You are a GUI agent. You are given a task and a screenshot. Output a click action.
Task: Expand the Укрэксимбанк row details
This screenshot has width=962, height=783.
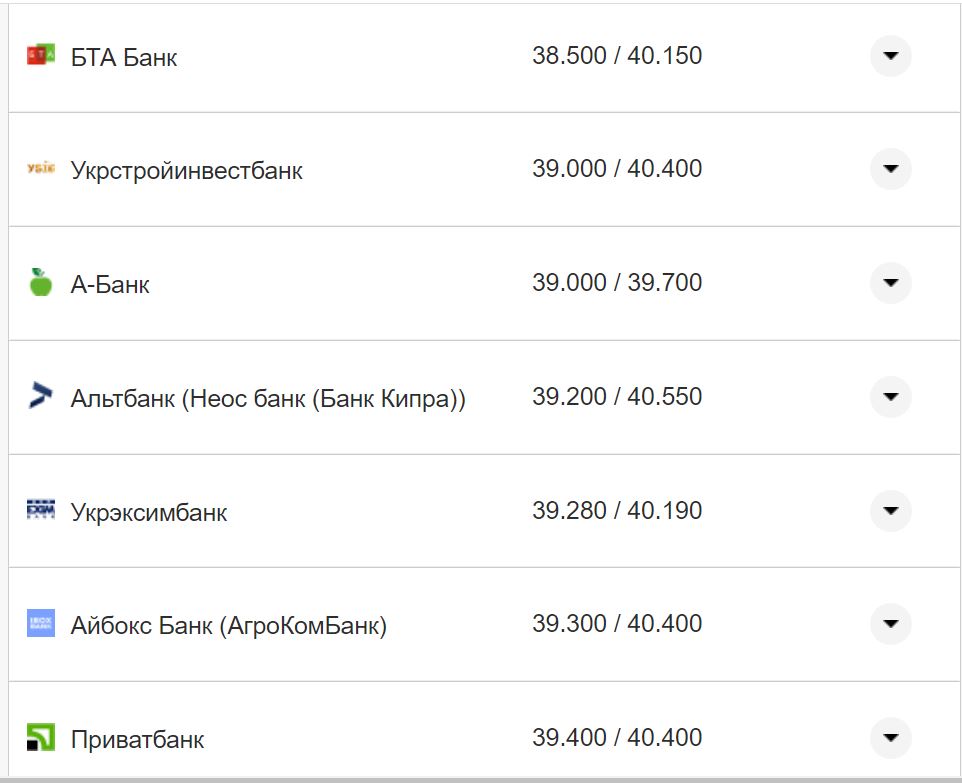coord(890,511)
